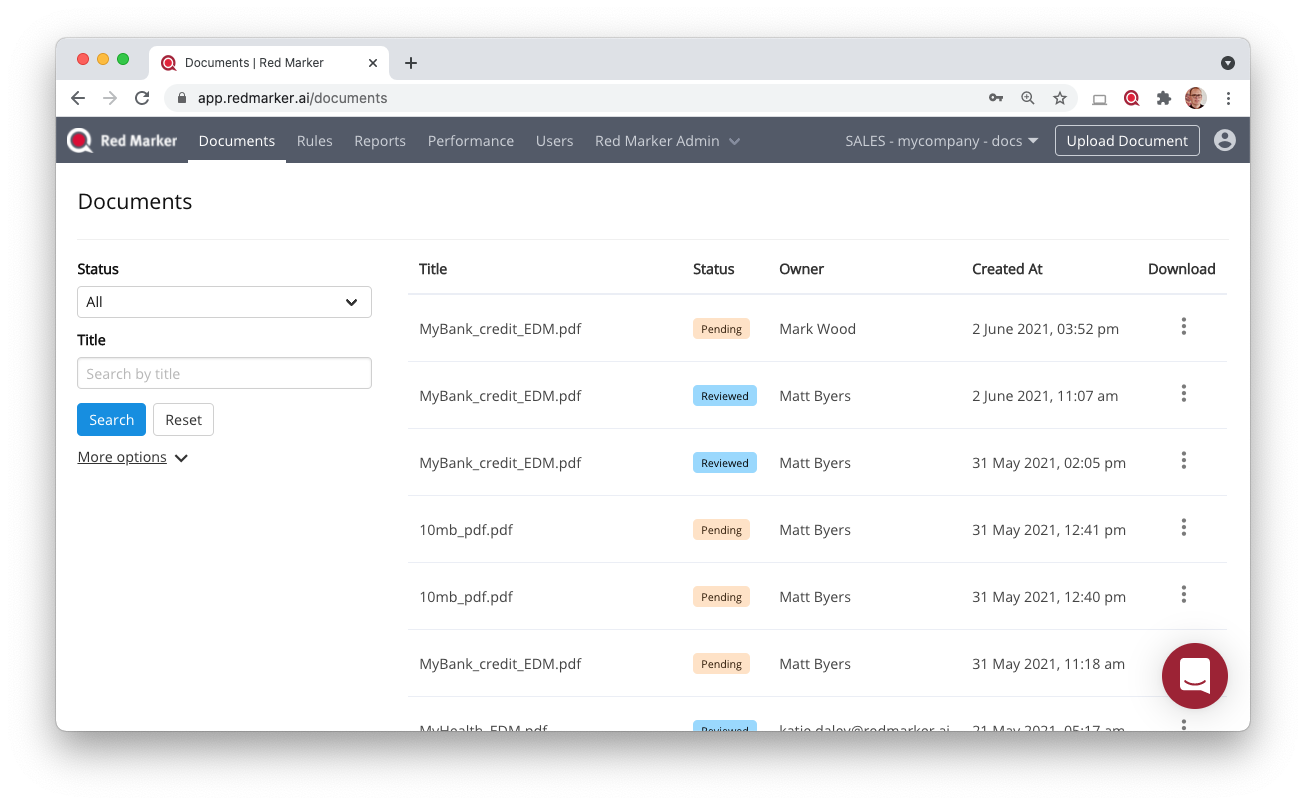Bookmark this page with the star icon

click(x=1060, y=98)
